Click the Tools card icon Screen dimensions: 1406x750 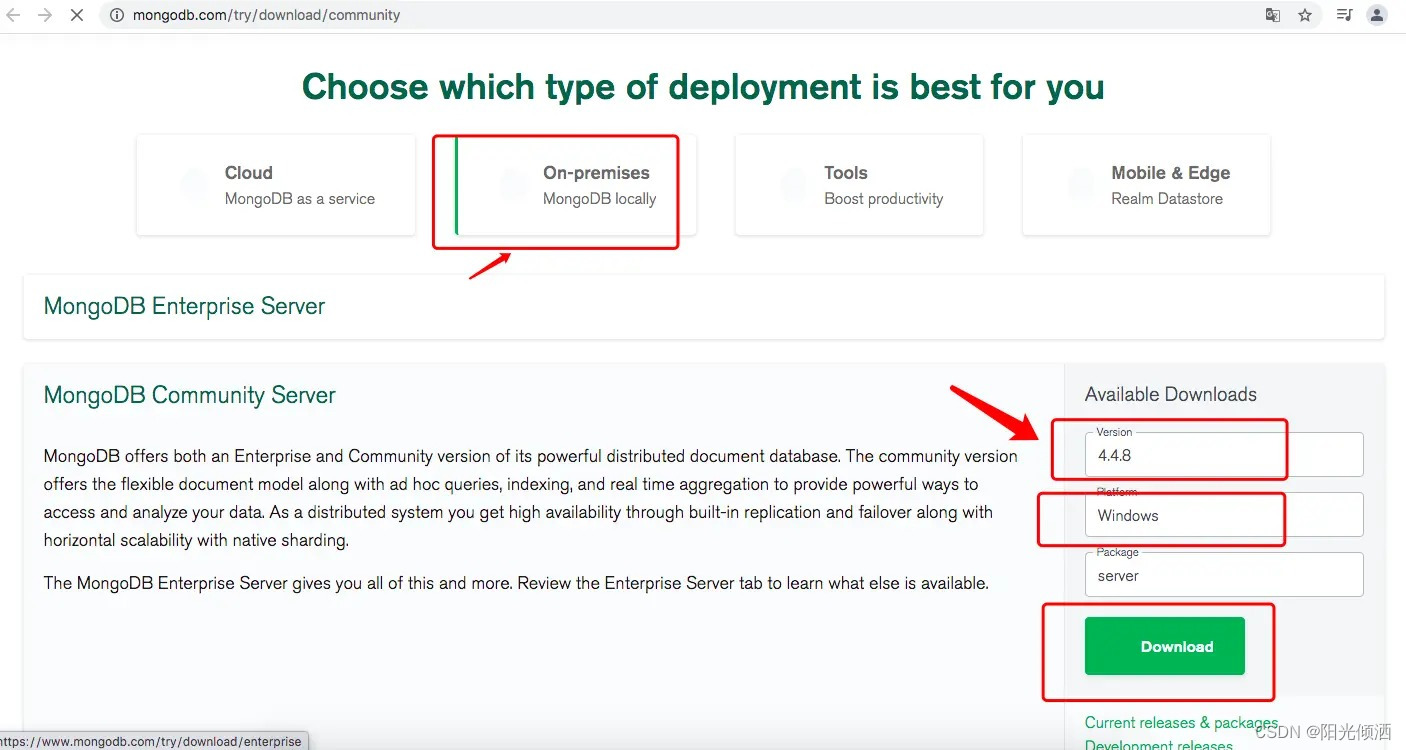pyautogui.click(x=794, y=185)
